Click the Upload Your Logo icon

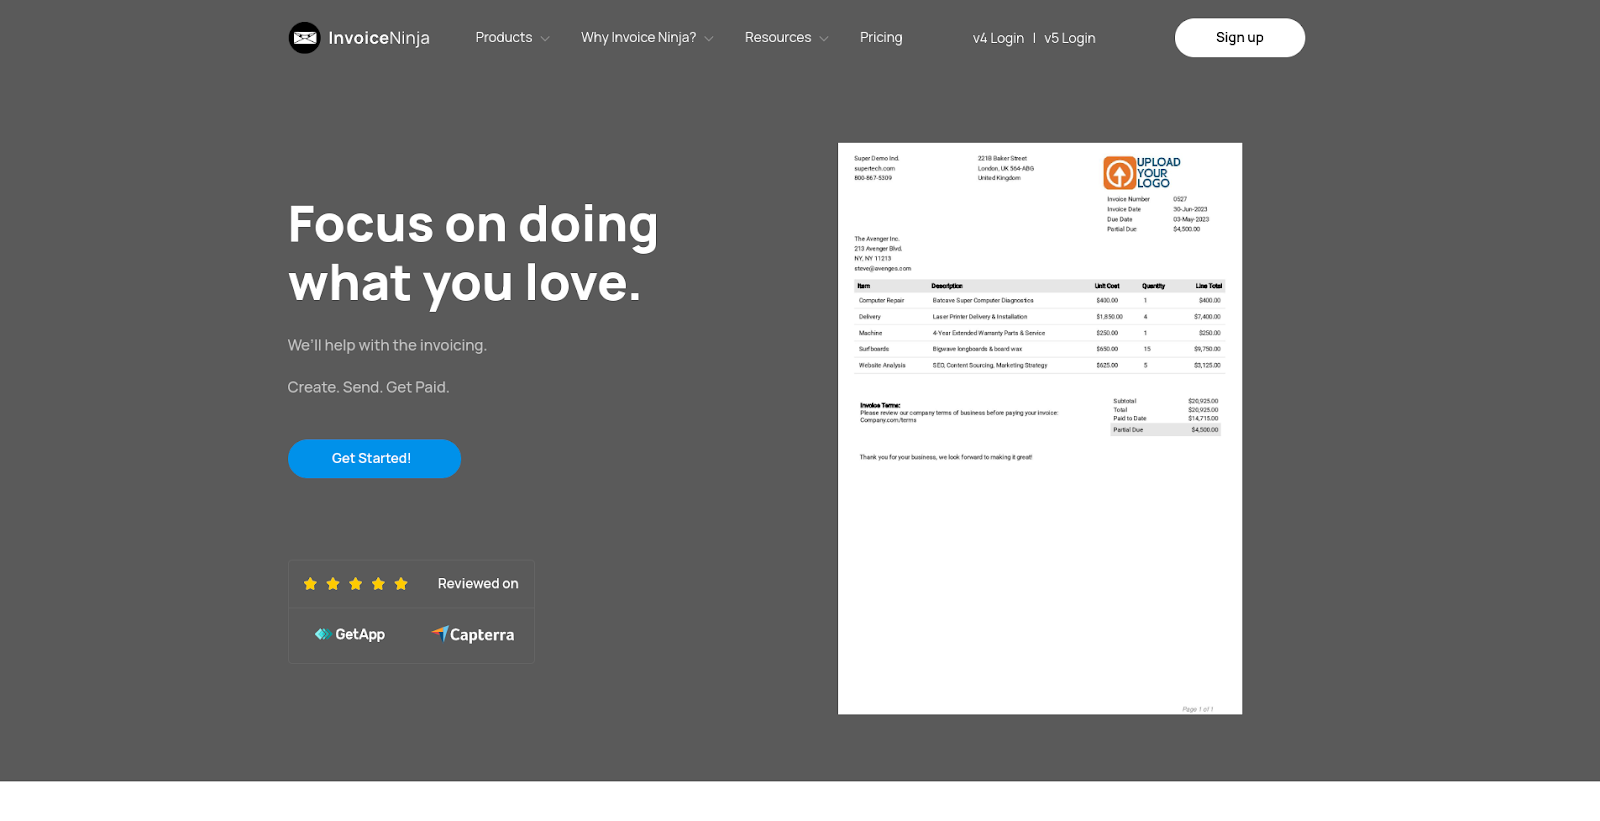[1120, 173]
